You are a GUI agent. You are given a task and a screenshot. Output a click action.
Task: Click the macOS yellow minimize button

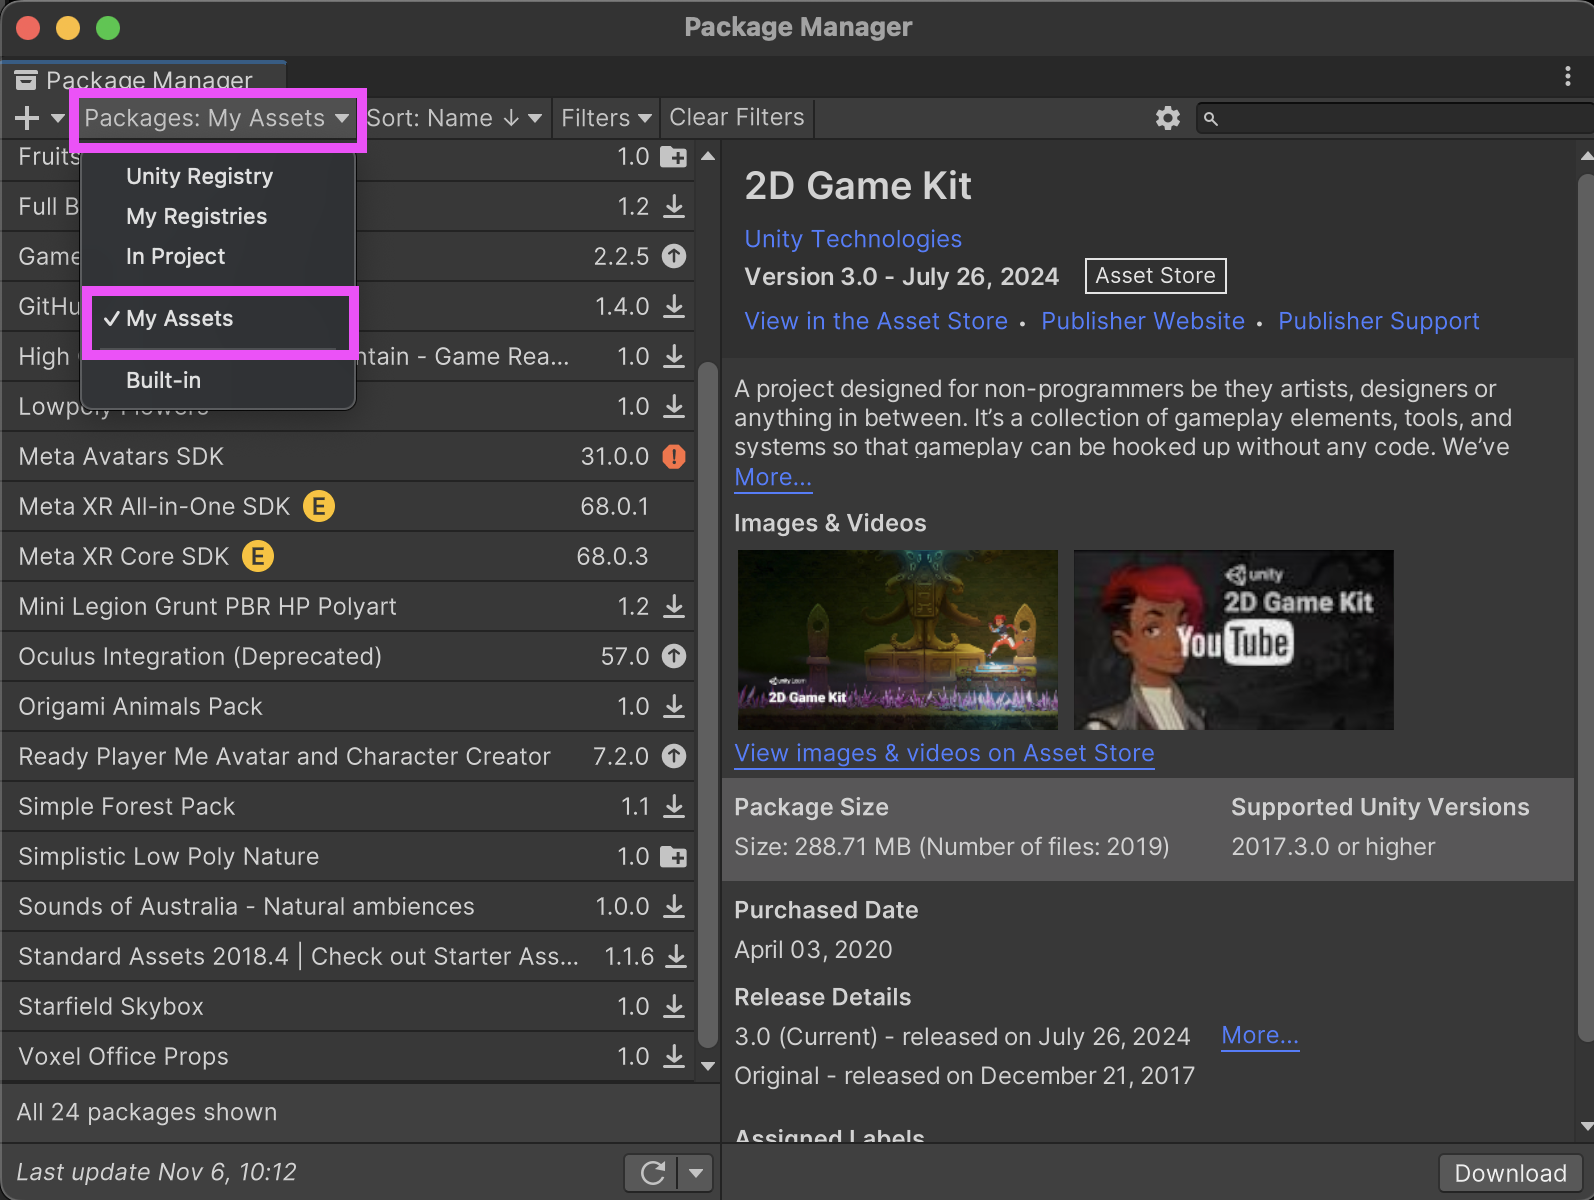click(x=68, y=28)
